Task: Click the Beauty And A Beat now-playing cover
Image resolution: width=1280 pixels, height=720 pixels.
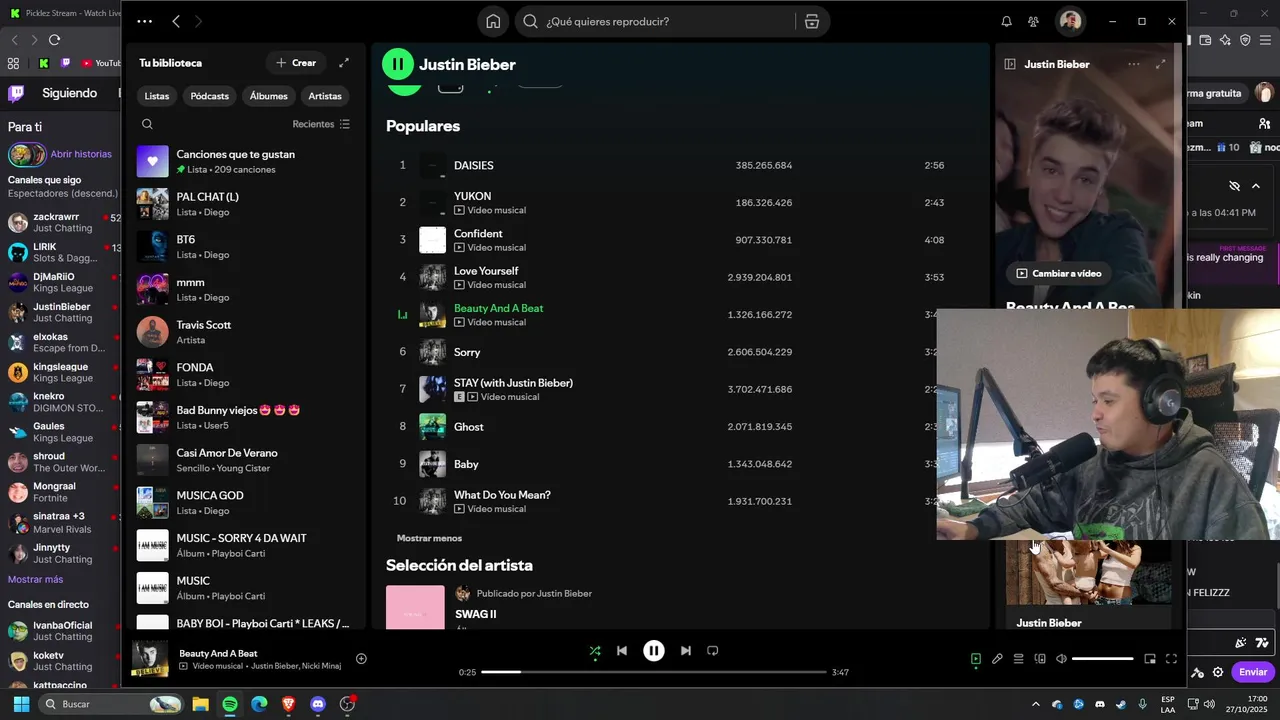Action: tap(150, 658)
